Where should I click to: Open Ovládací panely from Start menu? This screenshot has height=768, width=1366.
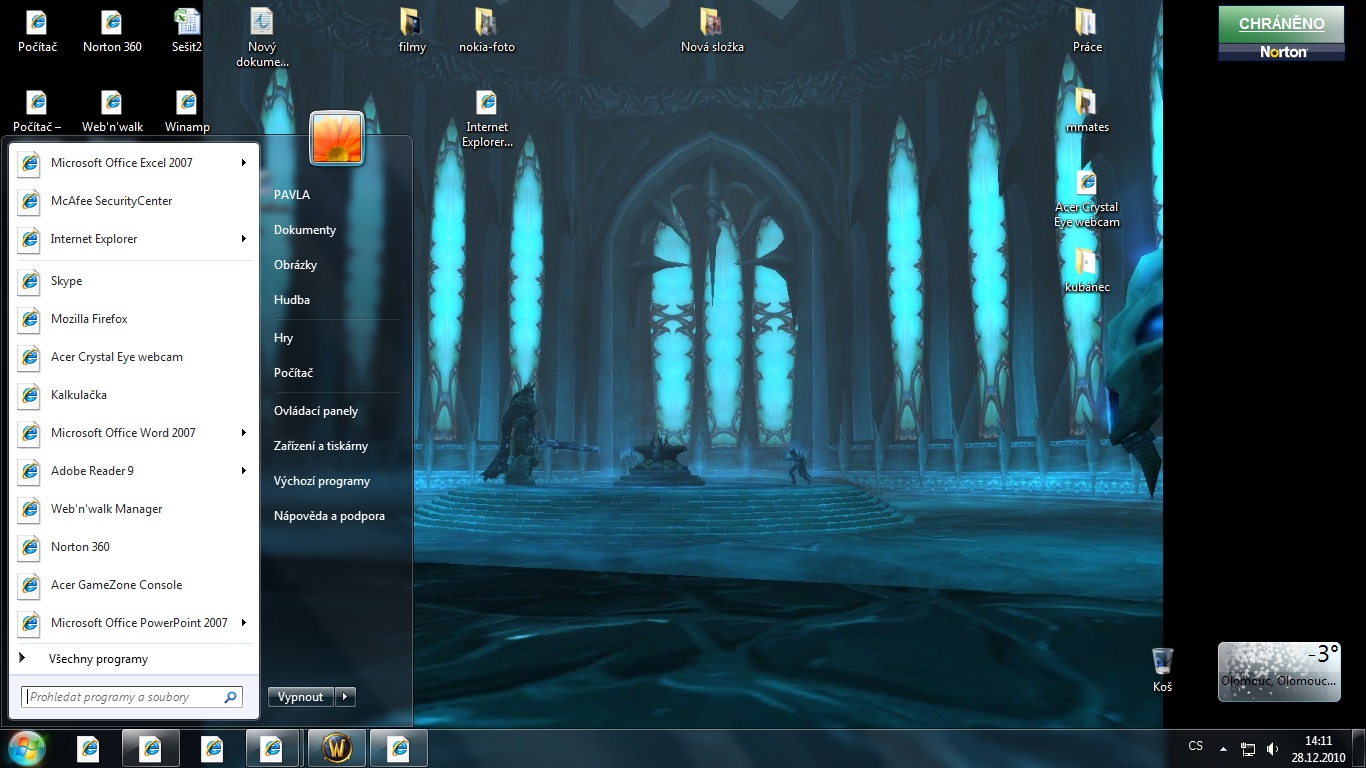[316, 411]
